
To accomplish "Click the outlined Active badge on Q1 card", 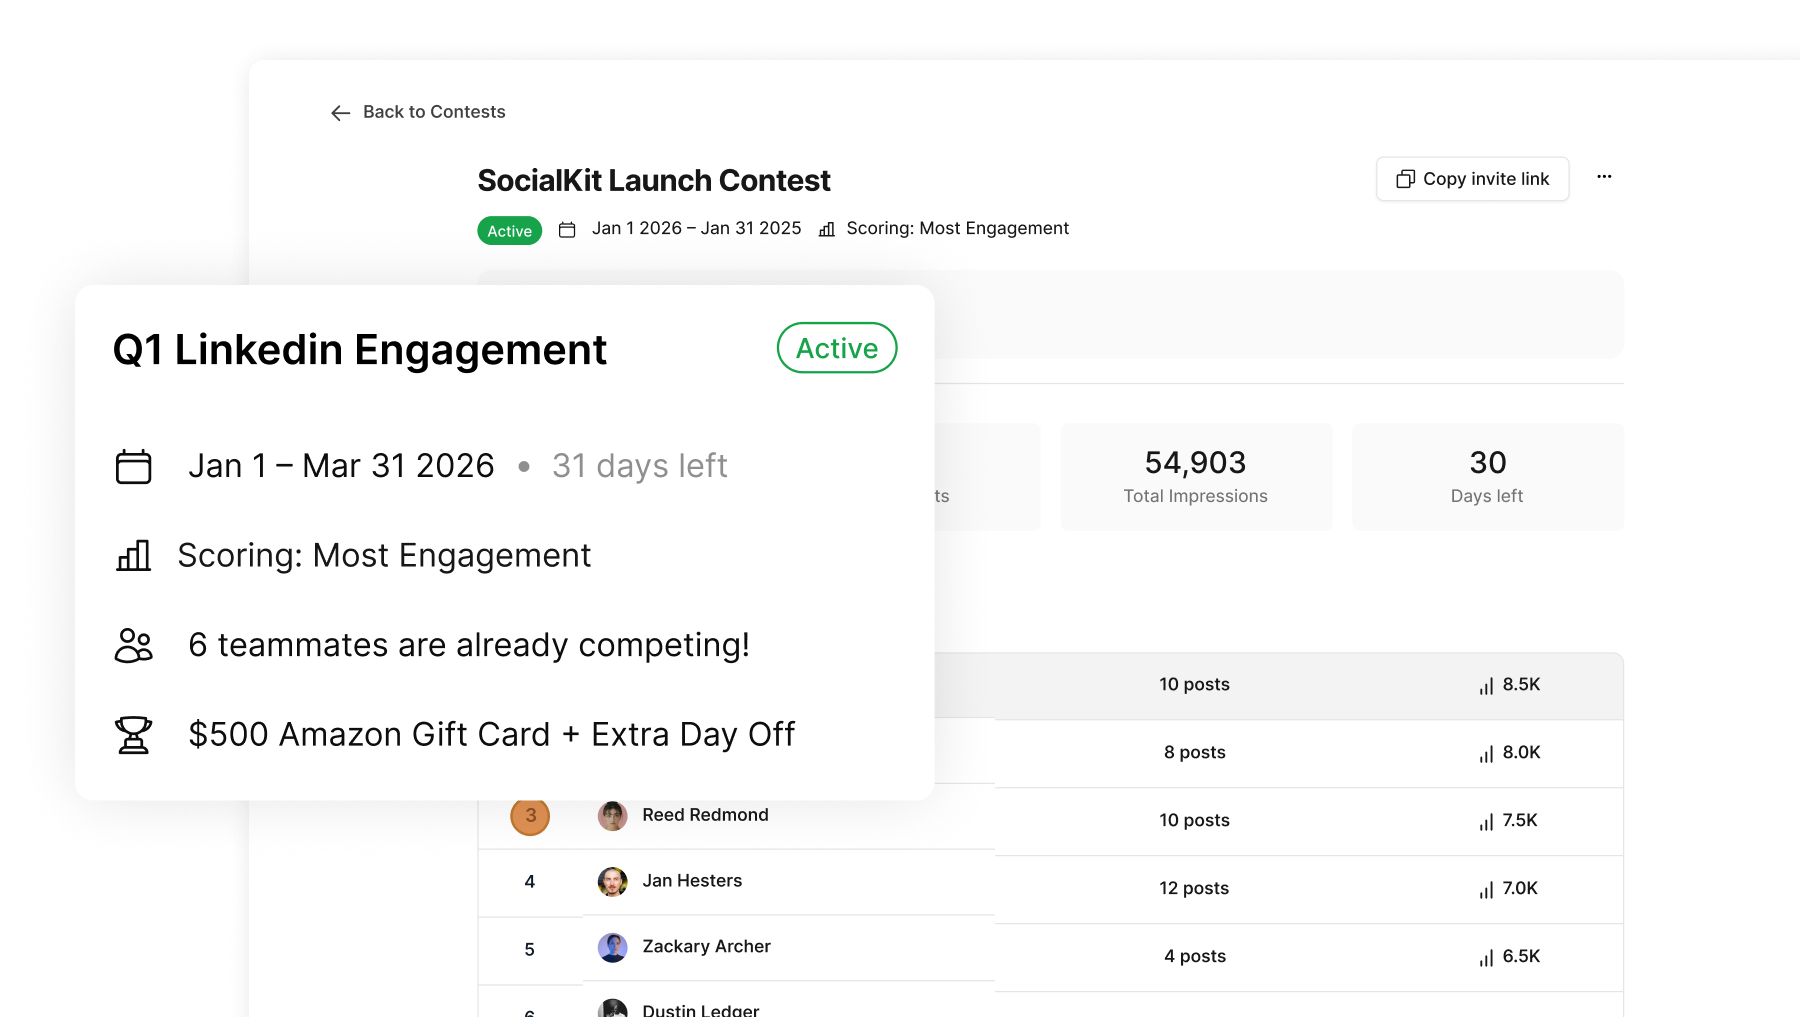I will click(837, 348).
